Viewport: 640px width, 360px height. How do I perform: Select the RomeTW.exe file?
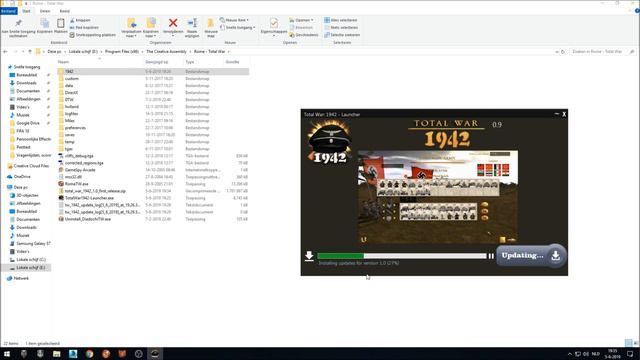pyautogui.click(x=76, y=184)
